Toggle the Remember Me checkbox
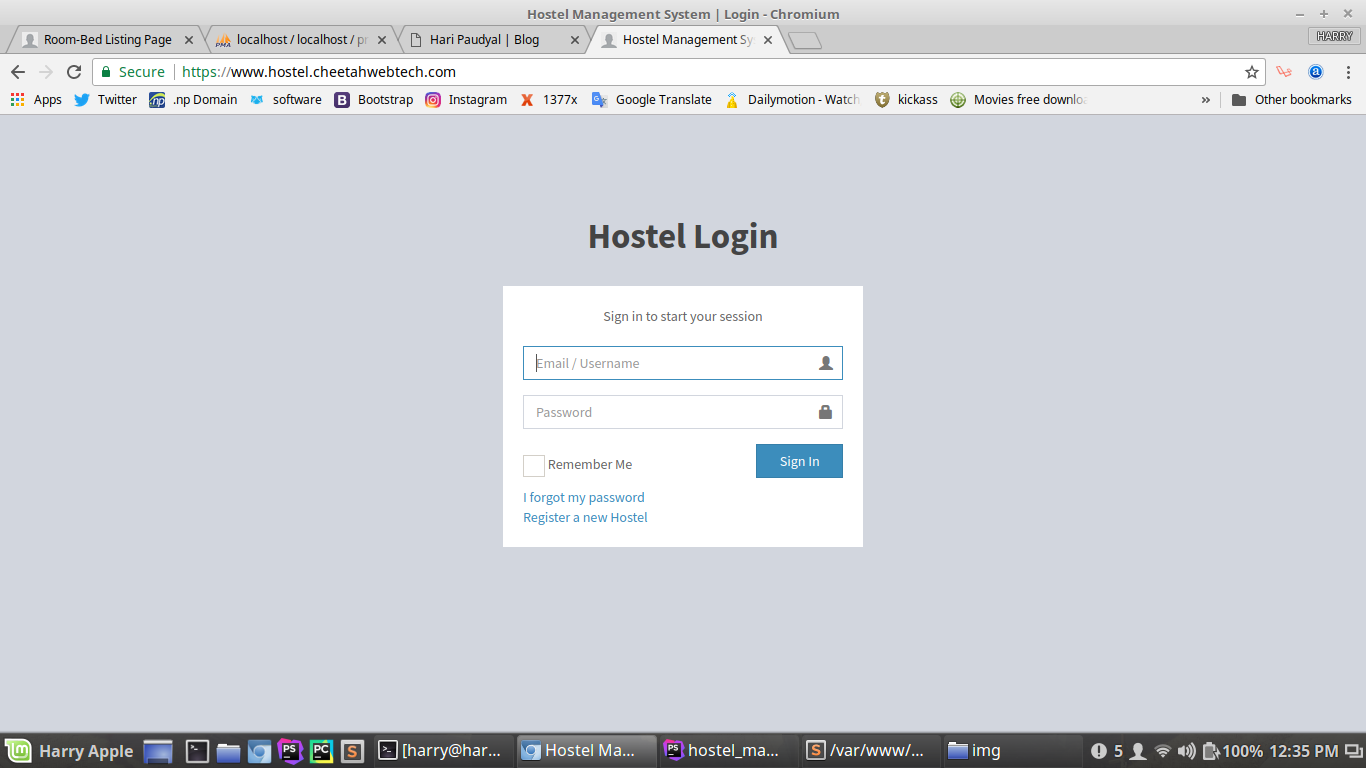The height and width of the screenshot is (768, 1366). coord(534,465)
